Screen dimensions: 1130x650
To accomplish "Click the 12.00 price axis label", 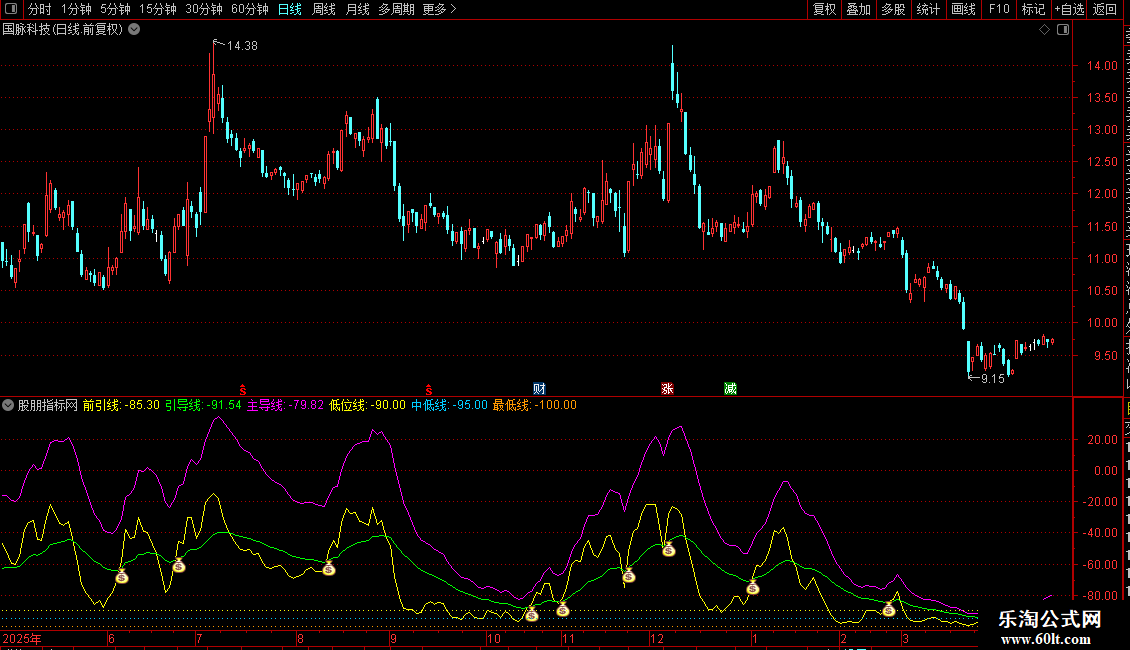I will pos(1102,194).
